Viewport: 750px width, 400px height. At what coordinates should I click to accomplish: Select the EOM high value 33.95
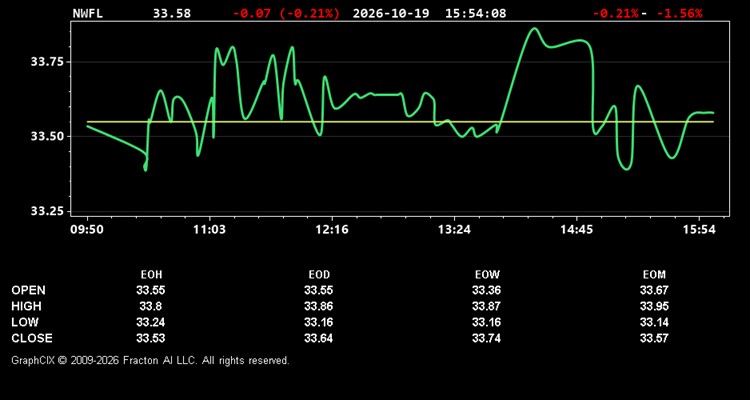[x=654, y=306]
